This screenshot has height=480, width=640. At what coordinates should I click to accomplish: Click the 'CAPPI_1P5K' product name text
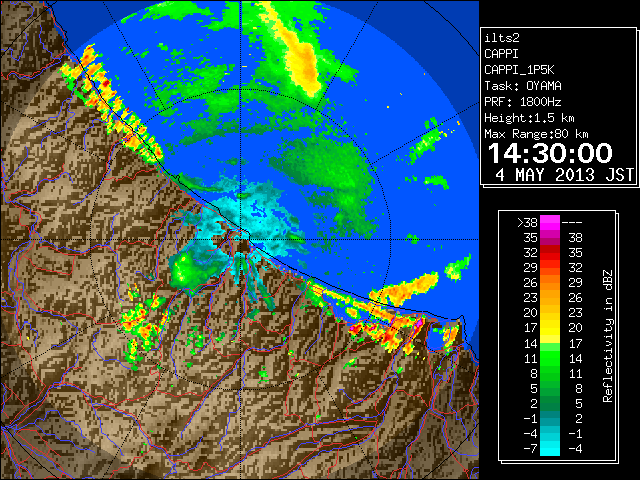pos(519,70)
